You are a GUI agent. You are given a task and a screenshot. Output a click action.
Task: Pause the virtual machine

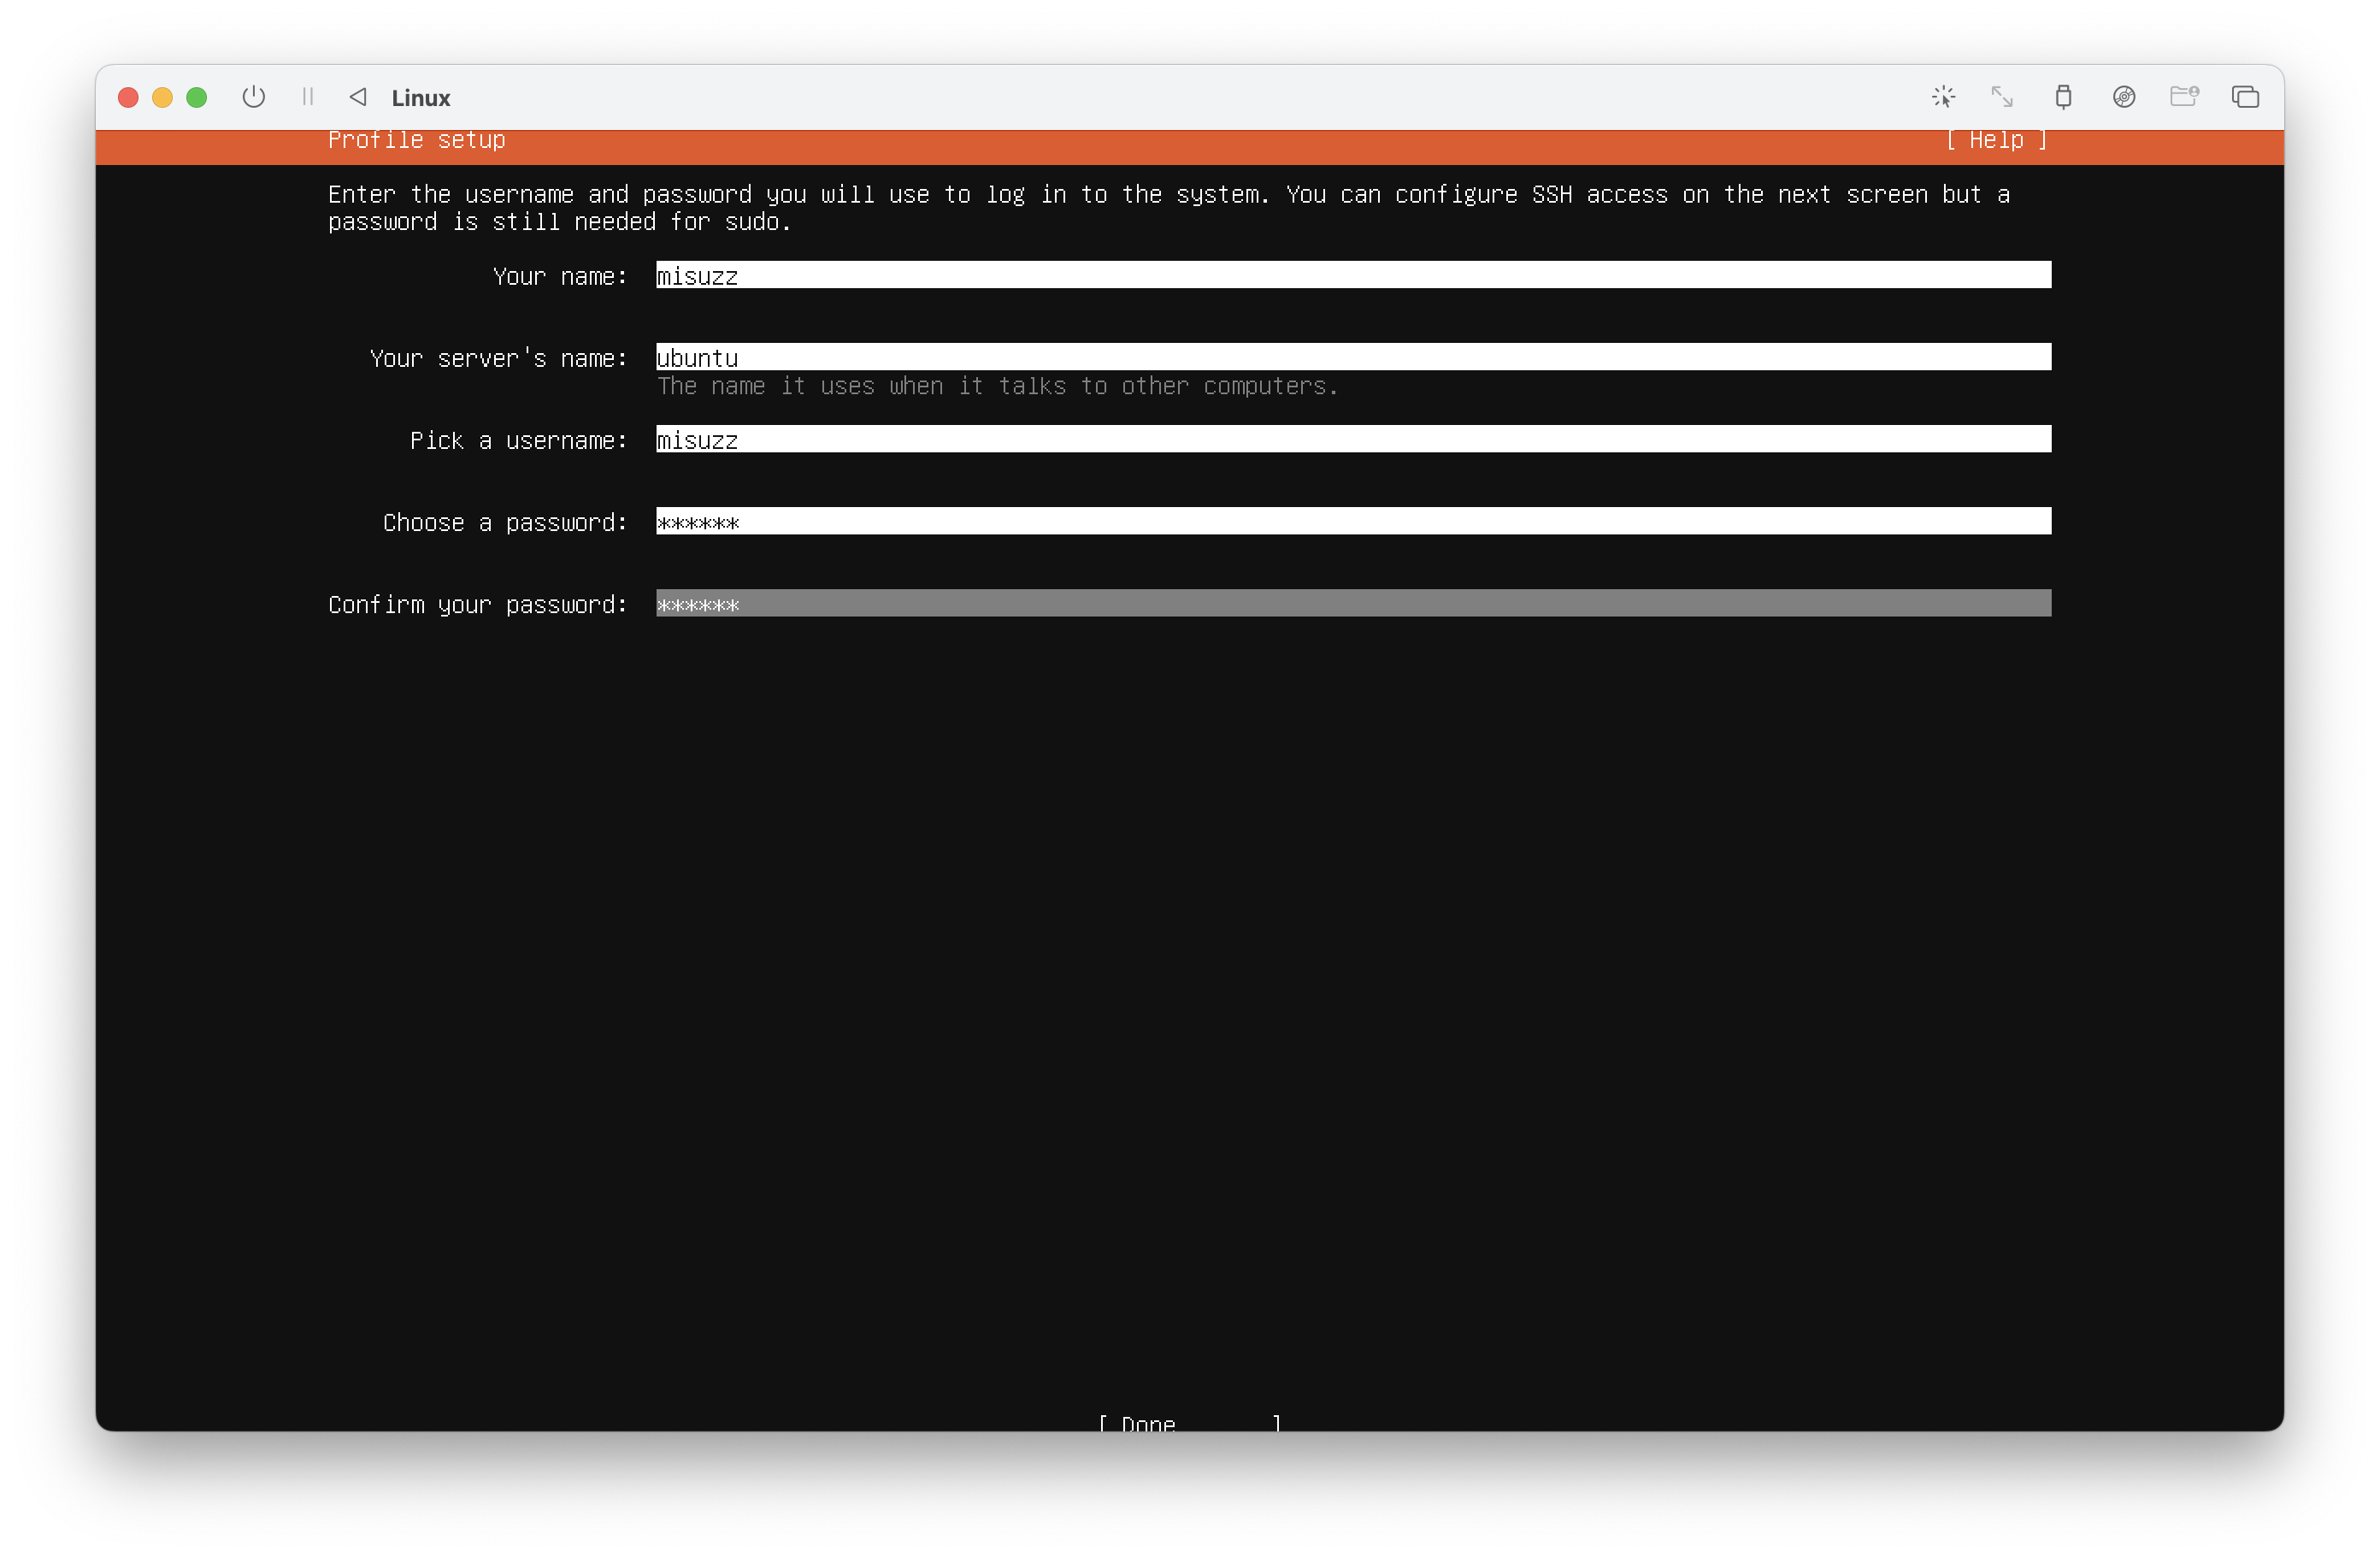click(x=307, y=97)
